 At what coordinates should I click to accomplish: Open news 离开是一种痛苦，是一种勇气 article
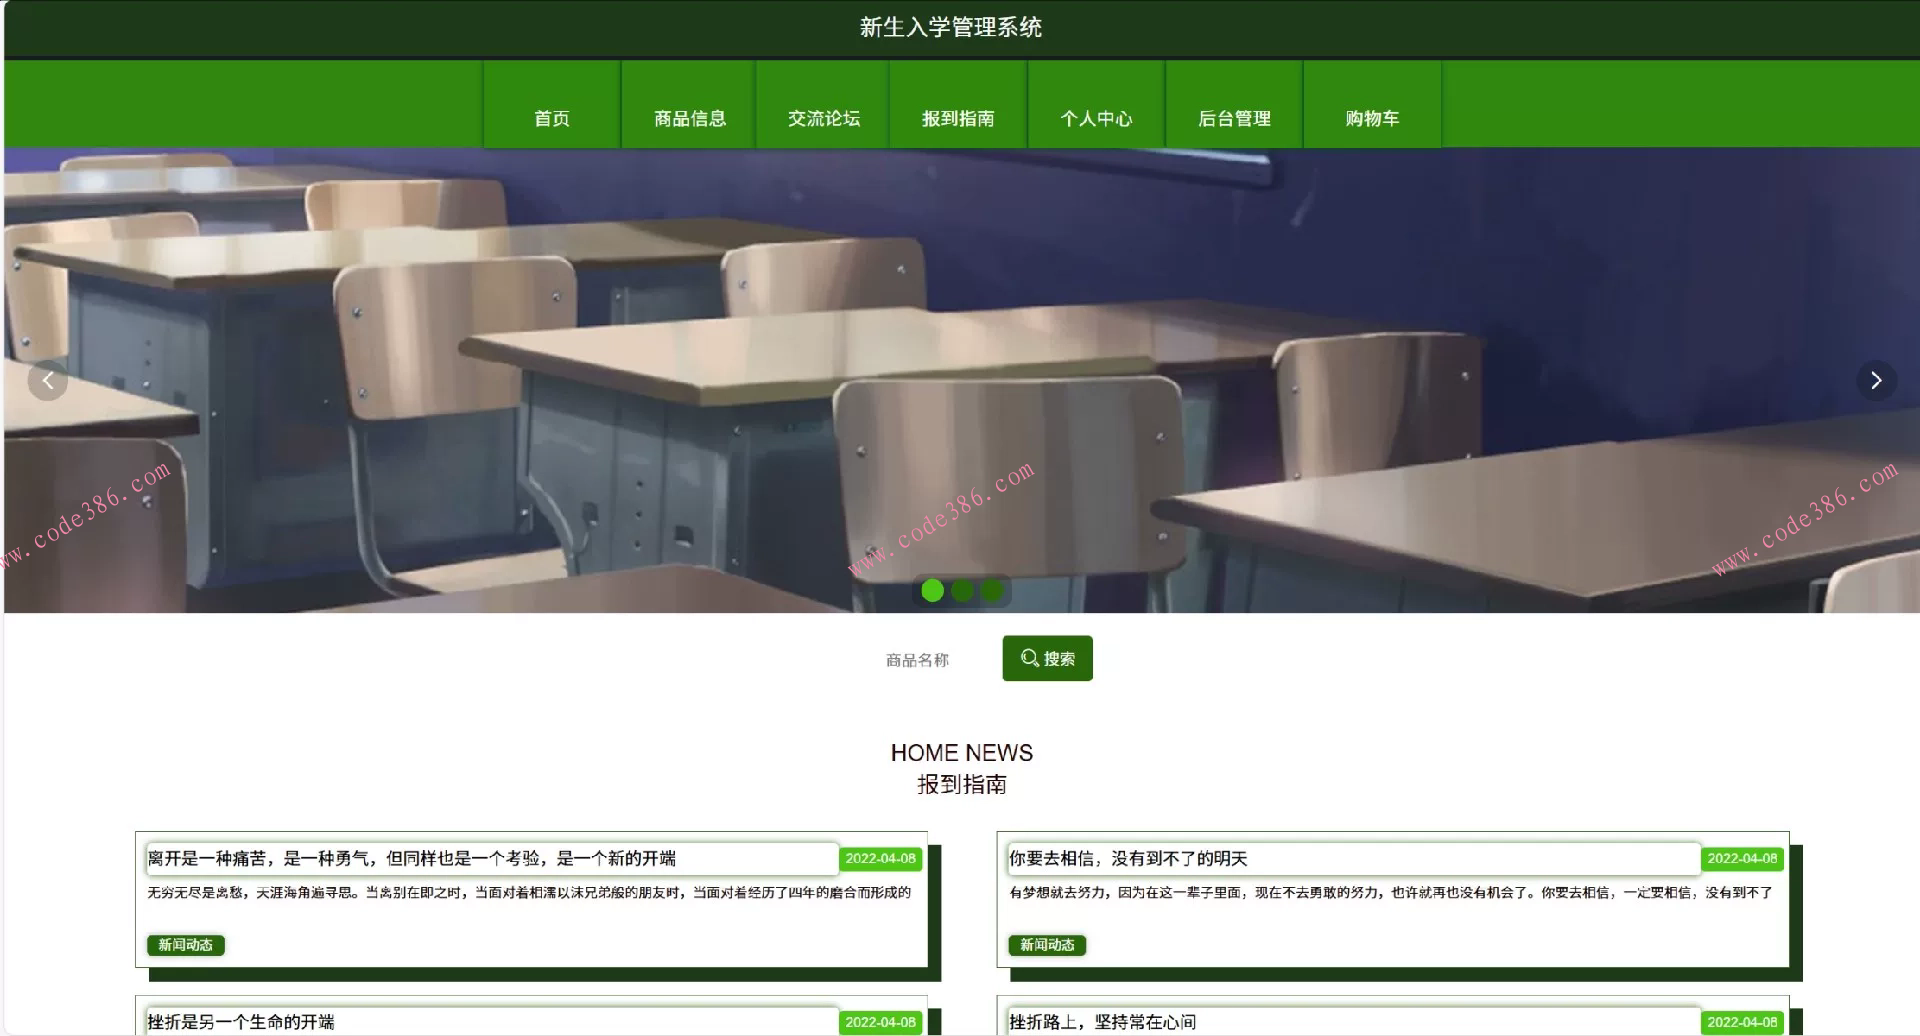[x=412, y=858]
